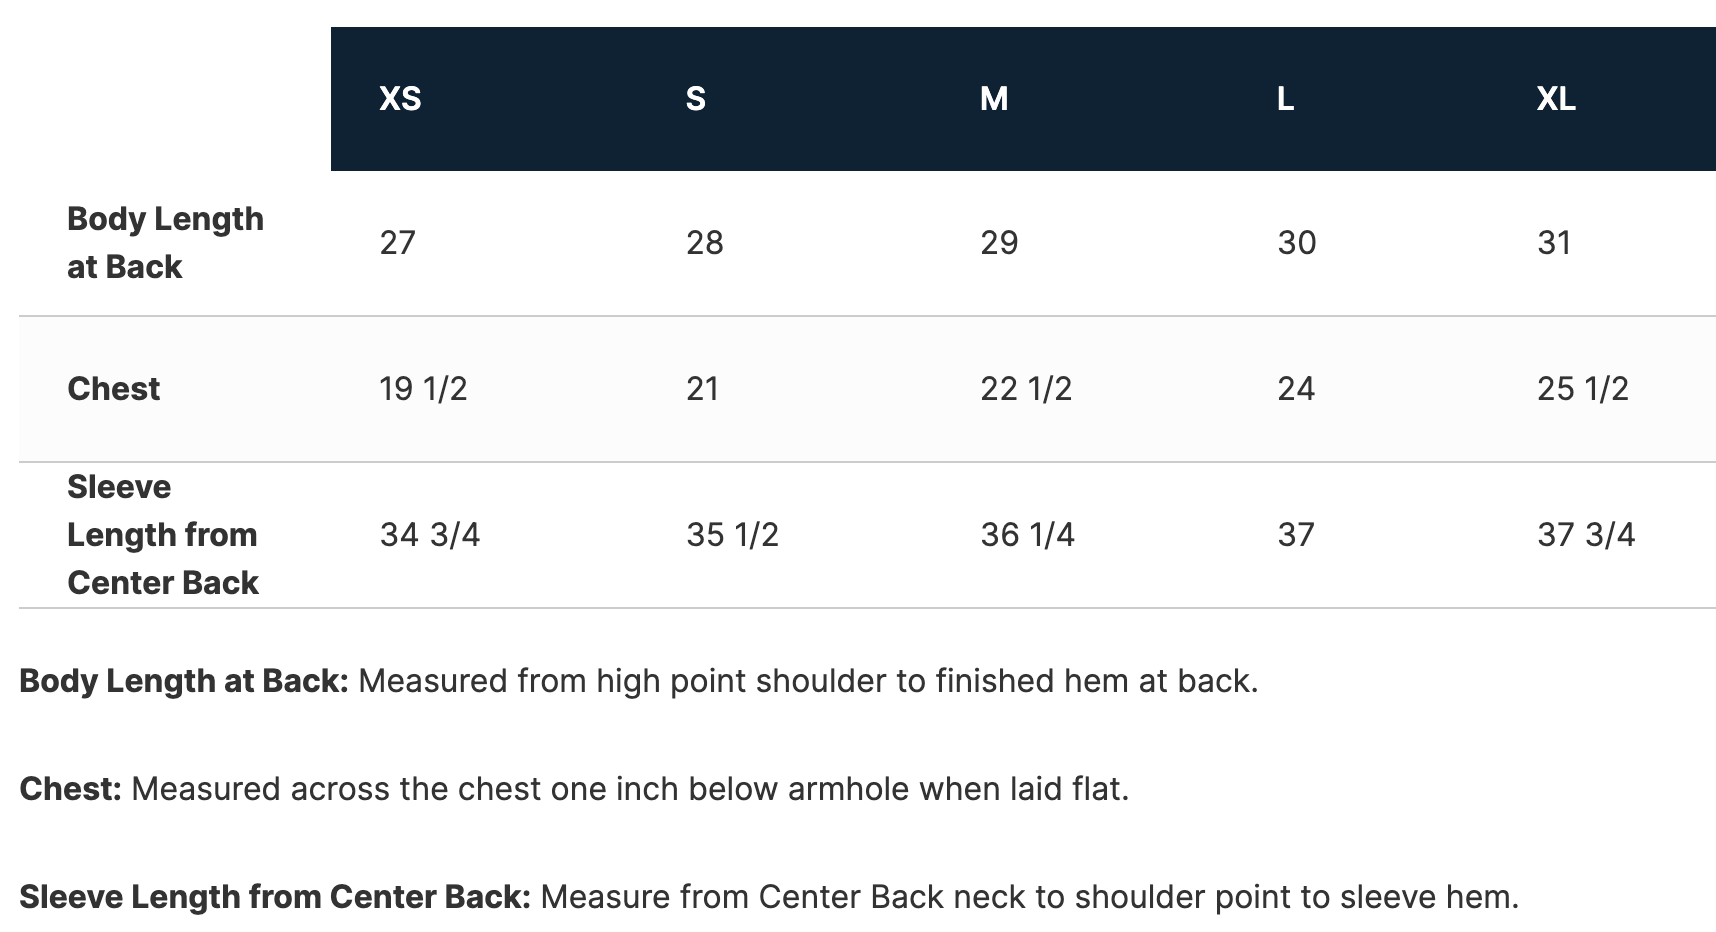Click the XL sleeve value 37 3/4
Screen dimensions: 1716x932
(1585, 534)
